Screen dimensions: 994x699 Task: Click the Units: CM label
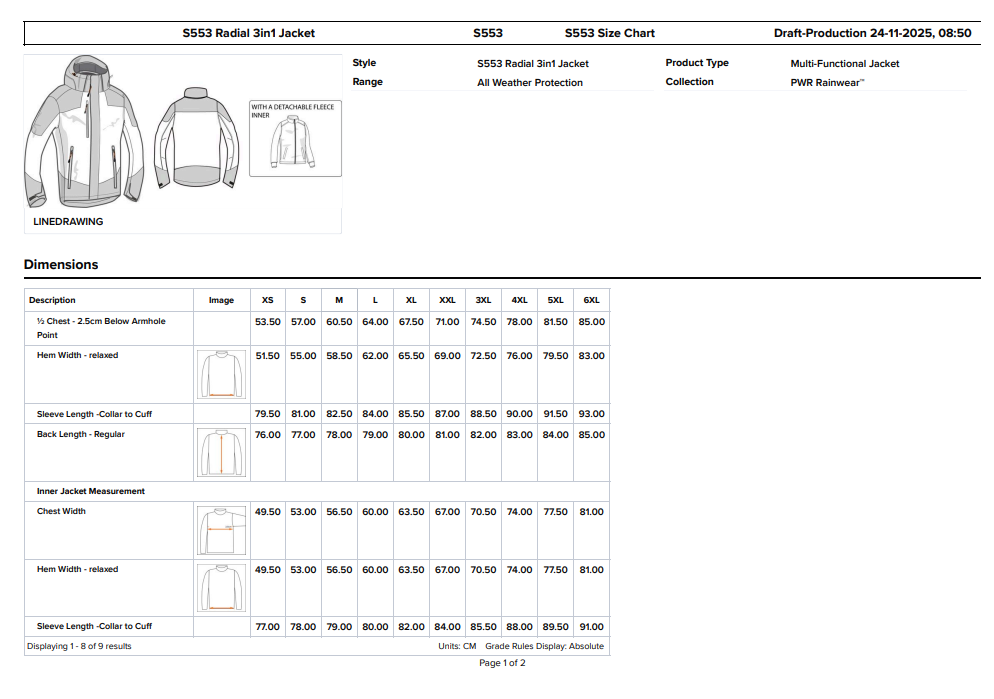tap(457, 646)
